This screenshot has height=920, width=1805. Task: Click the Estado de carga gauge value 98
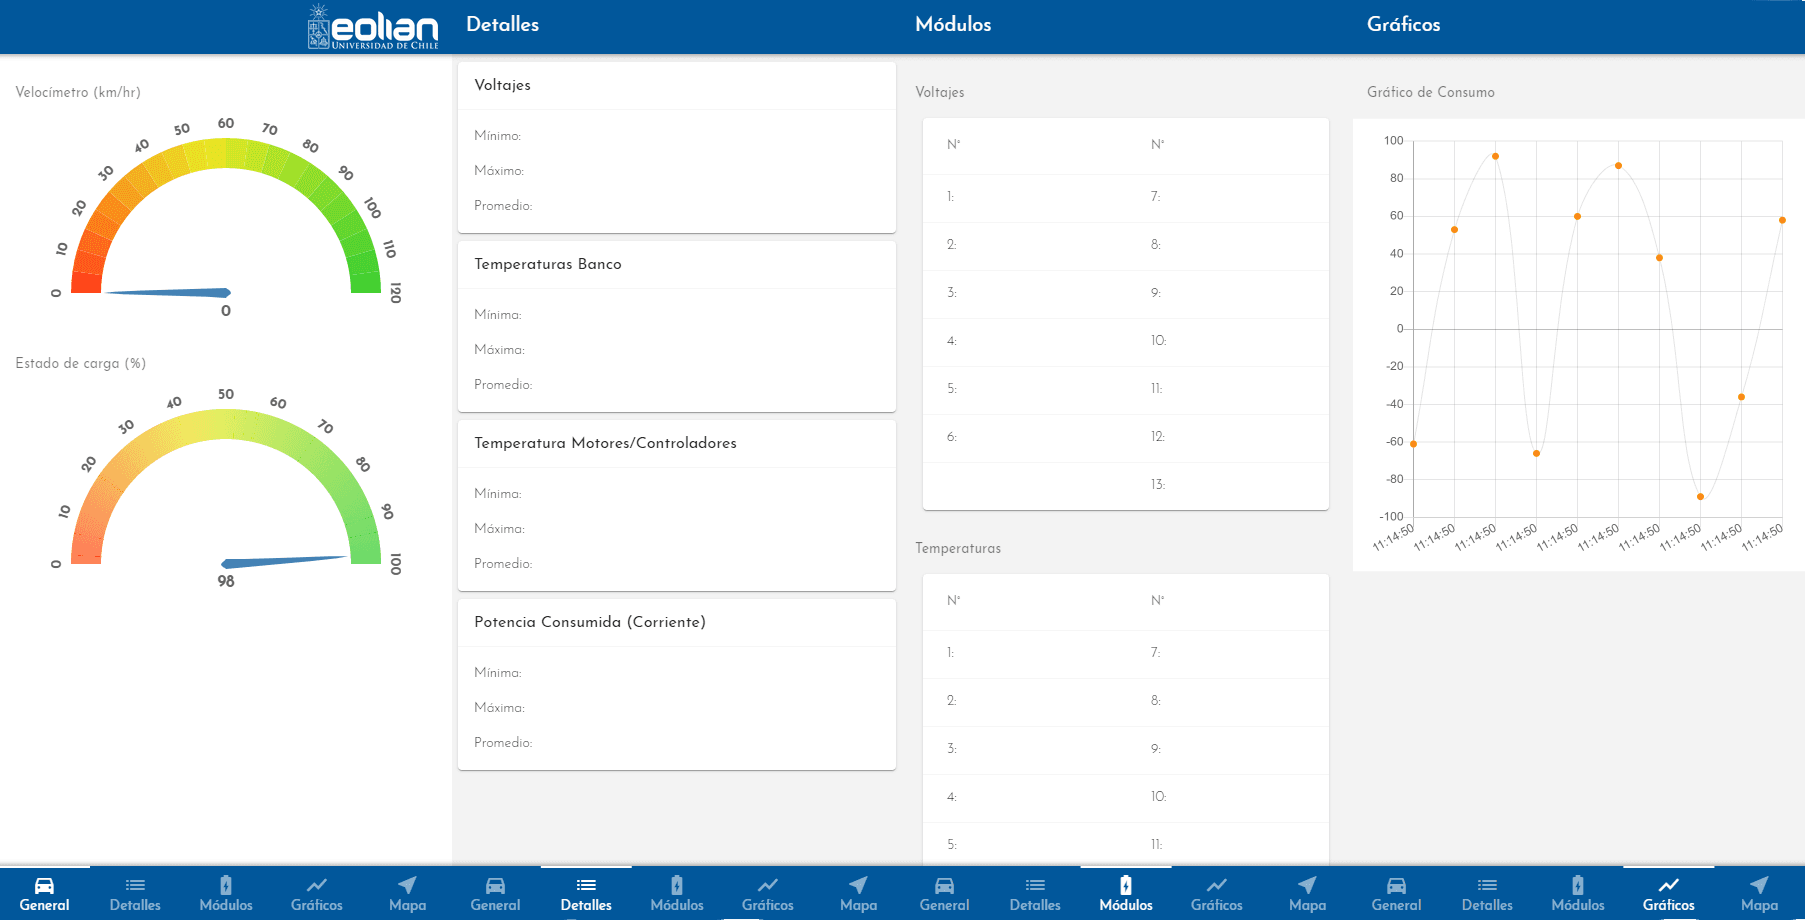click(226, 581)
